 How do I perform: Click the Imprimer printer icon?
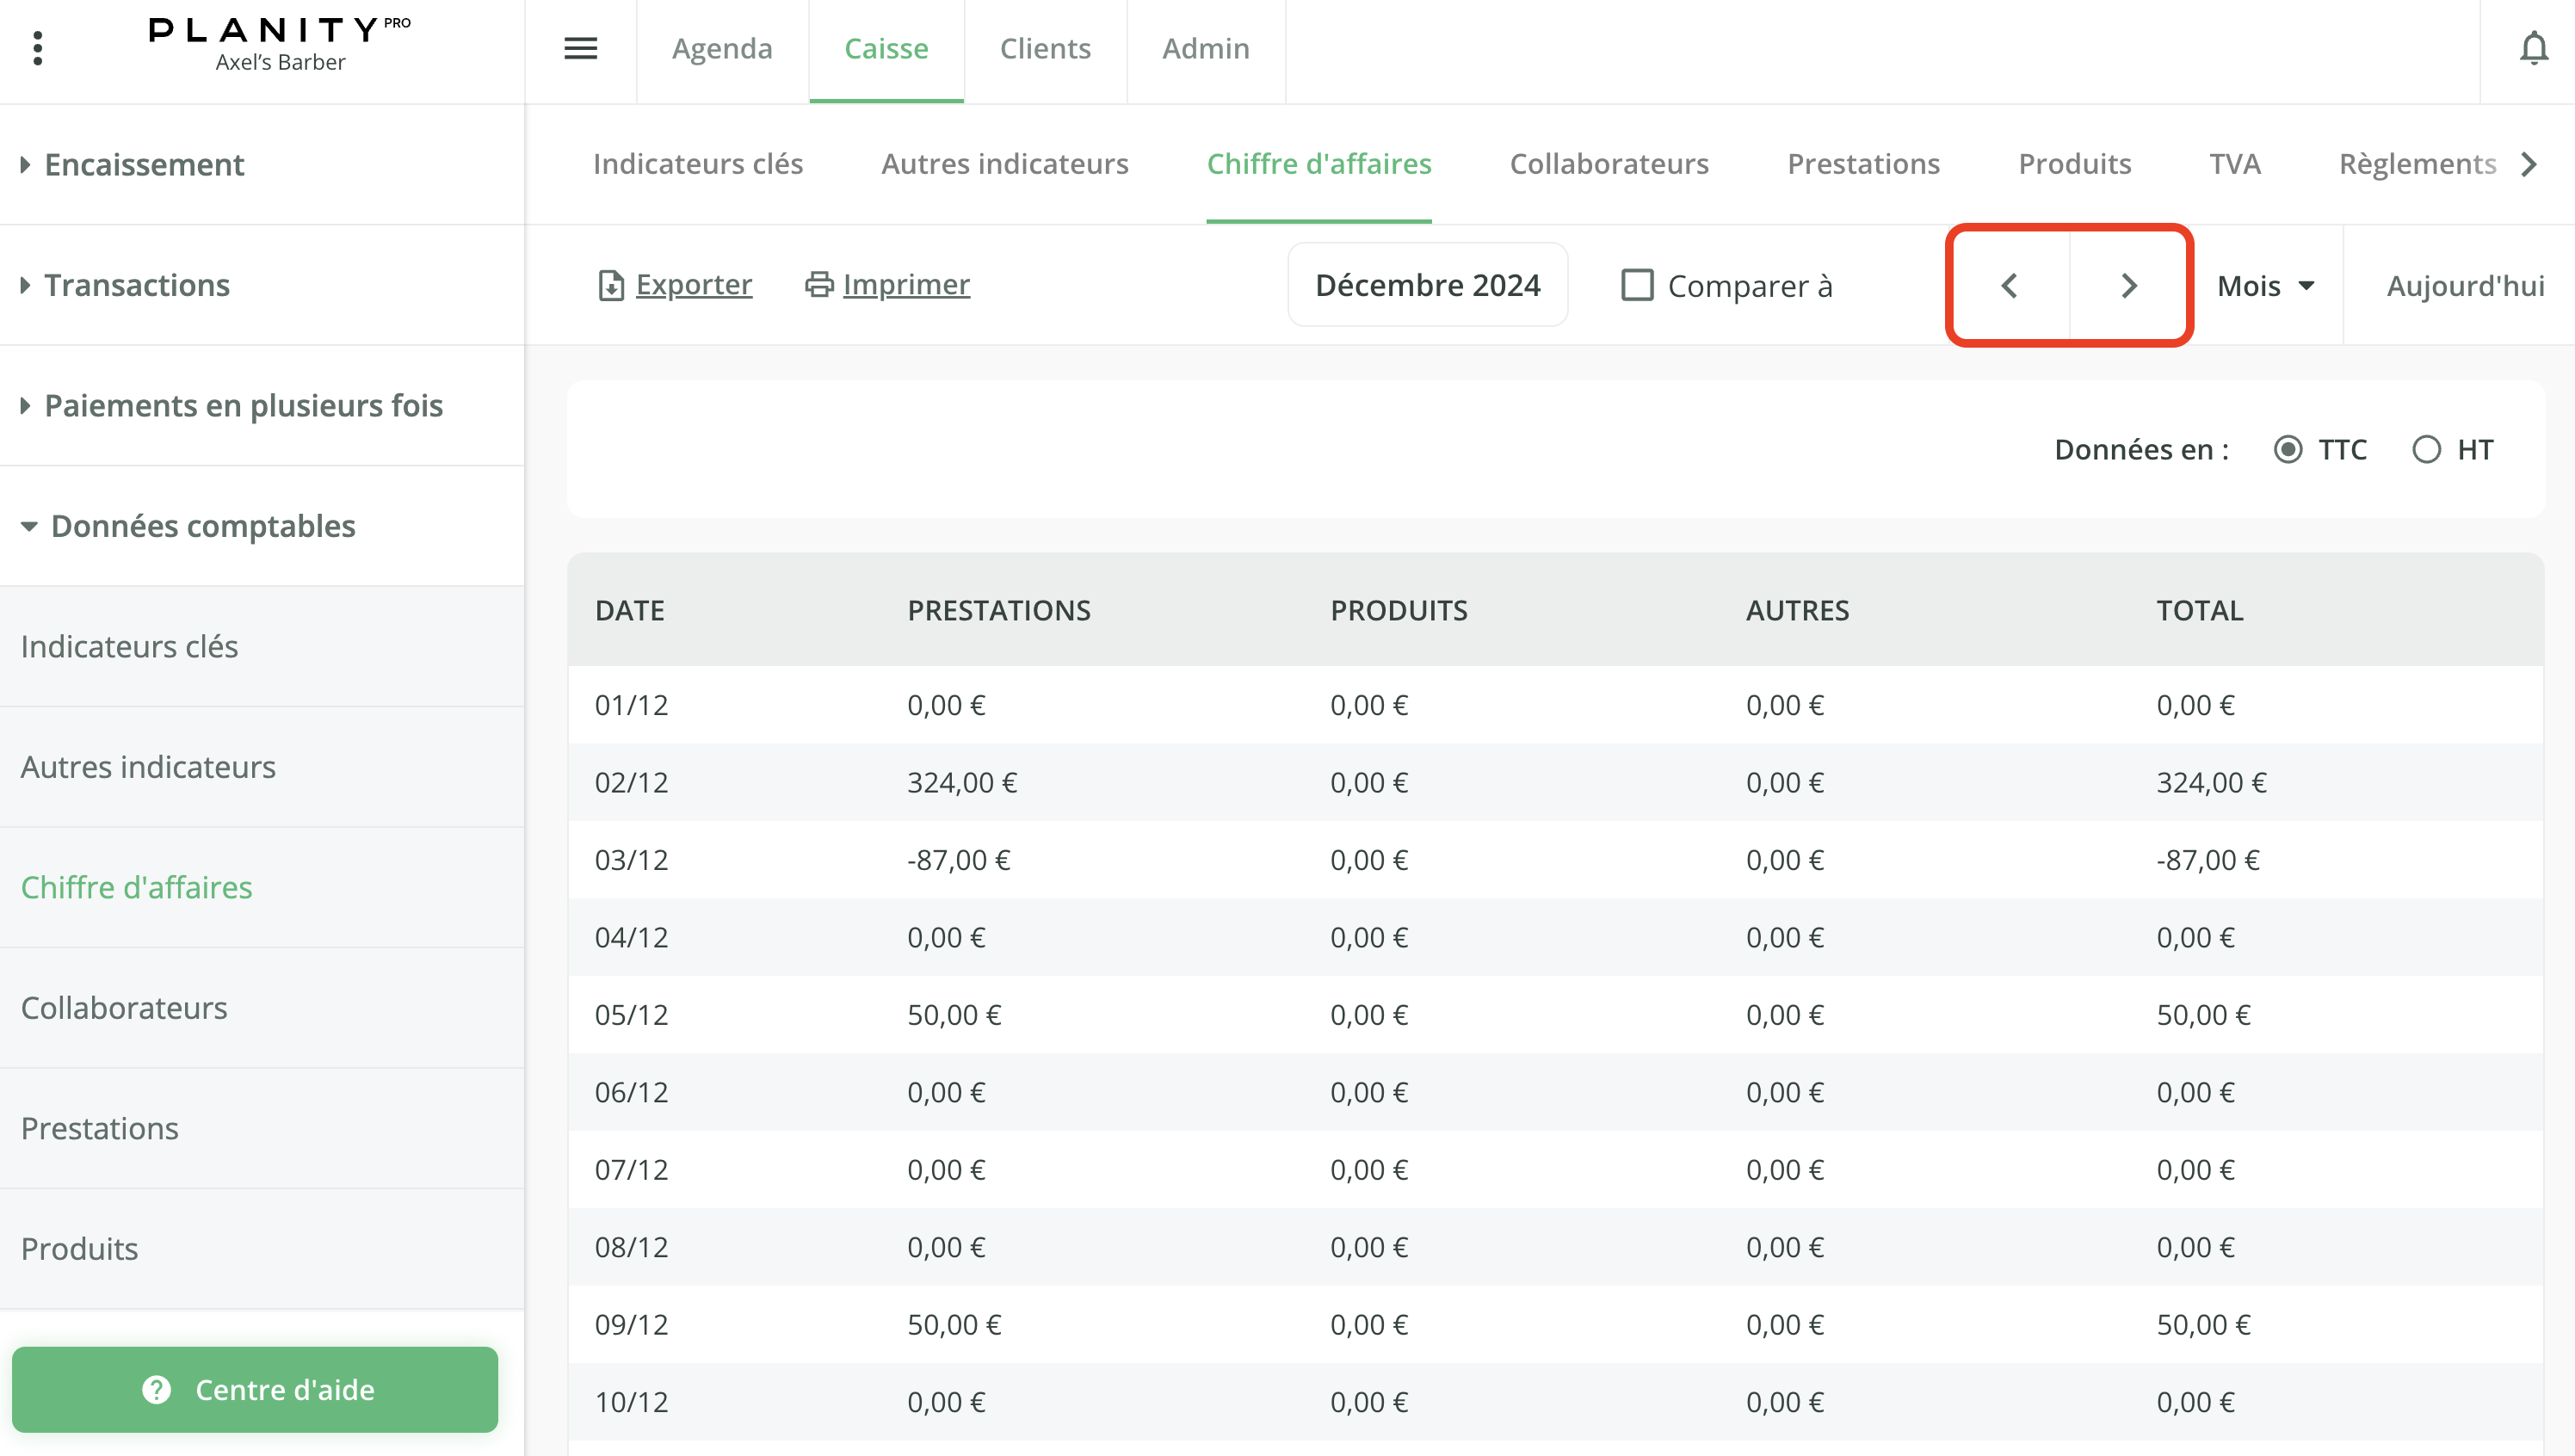coord(819,285)
